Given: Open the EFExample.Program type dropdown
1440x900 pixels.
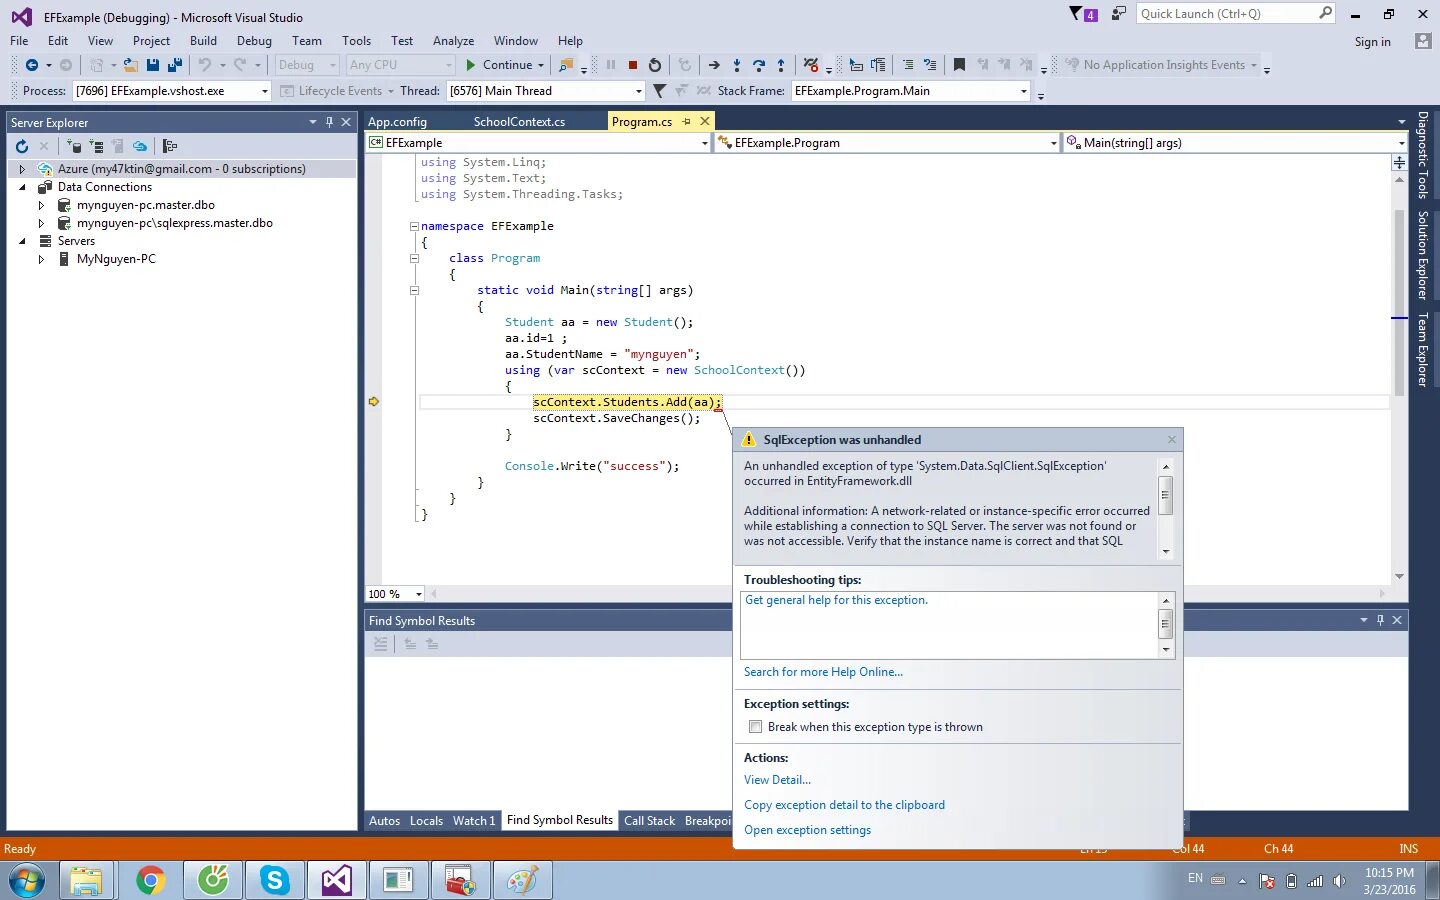Looking at the screenshot, I should [x=1053, y=143].
